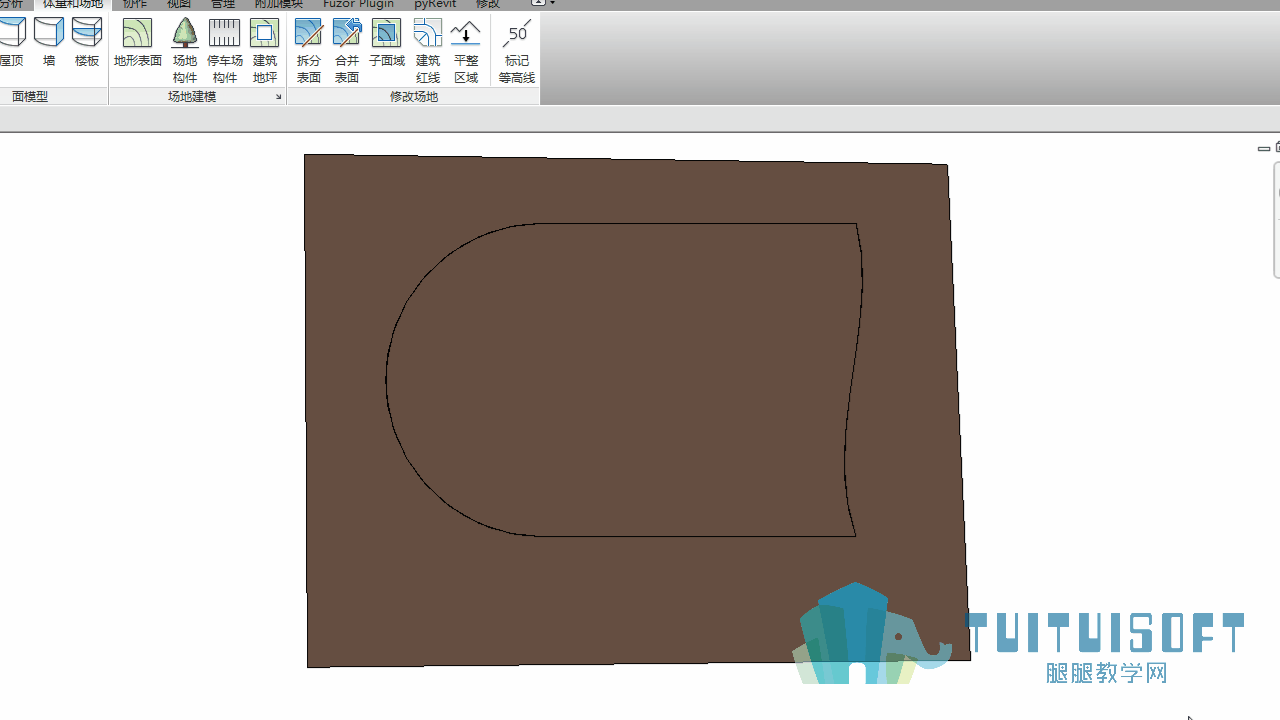Start the 子面域 subregion tool

click(386, 43)
